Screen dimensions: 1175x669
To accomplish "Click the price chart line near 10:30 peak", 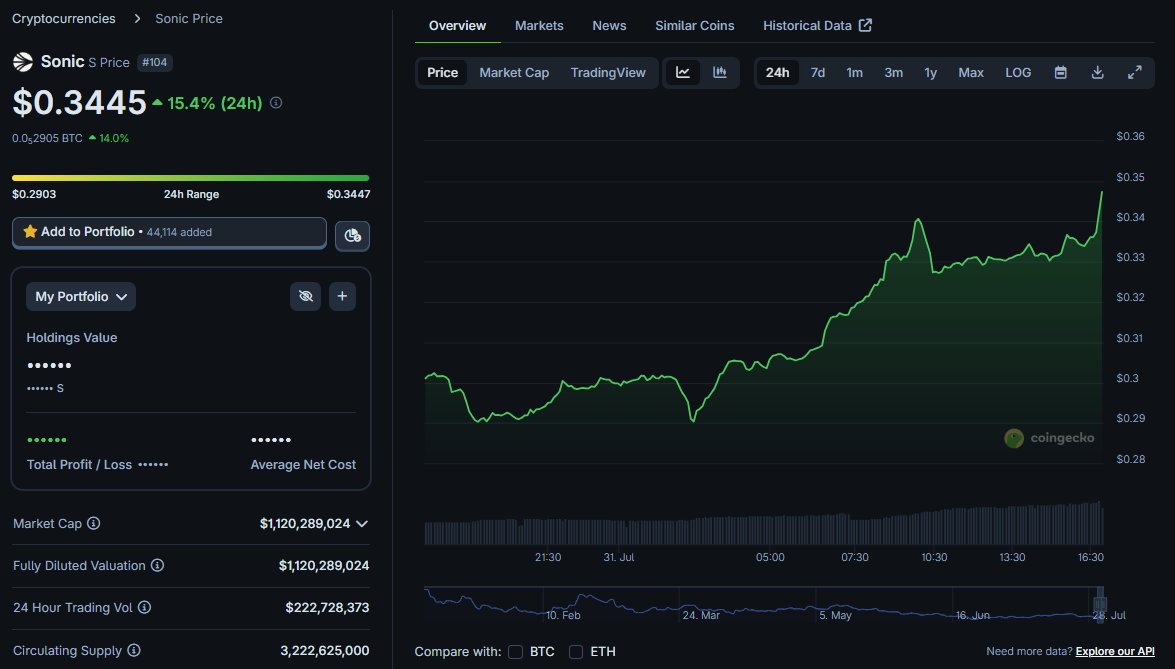I will [918, 220].
